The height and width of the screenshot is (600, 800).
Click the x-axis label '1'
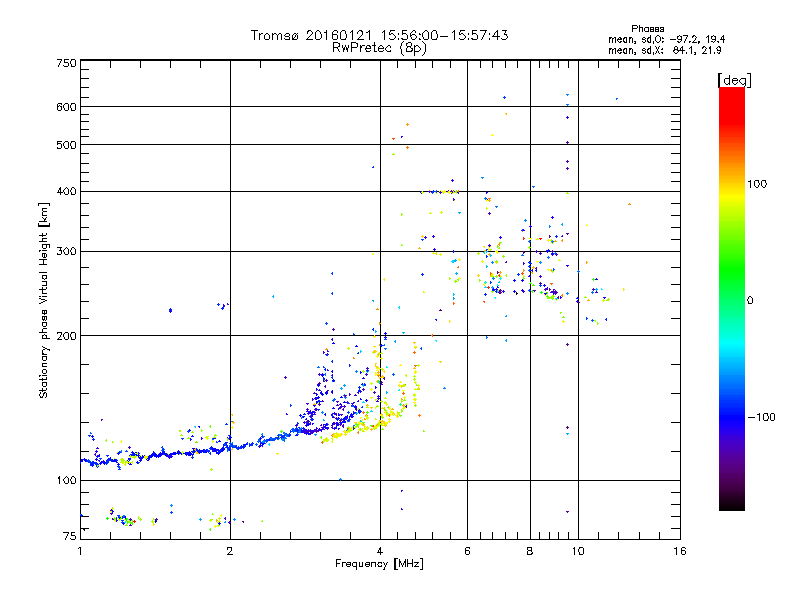[80, 551]
